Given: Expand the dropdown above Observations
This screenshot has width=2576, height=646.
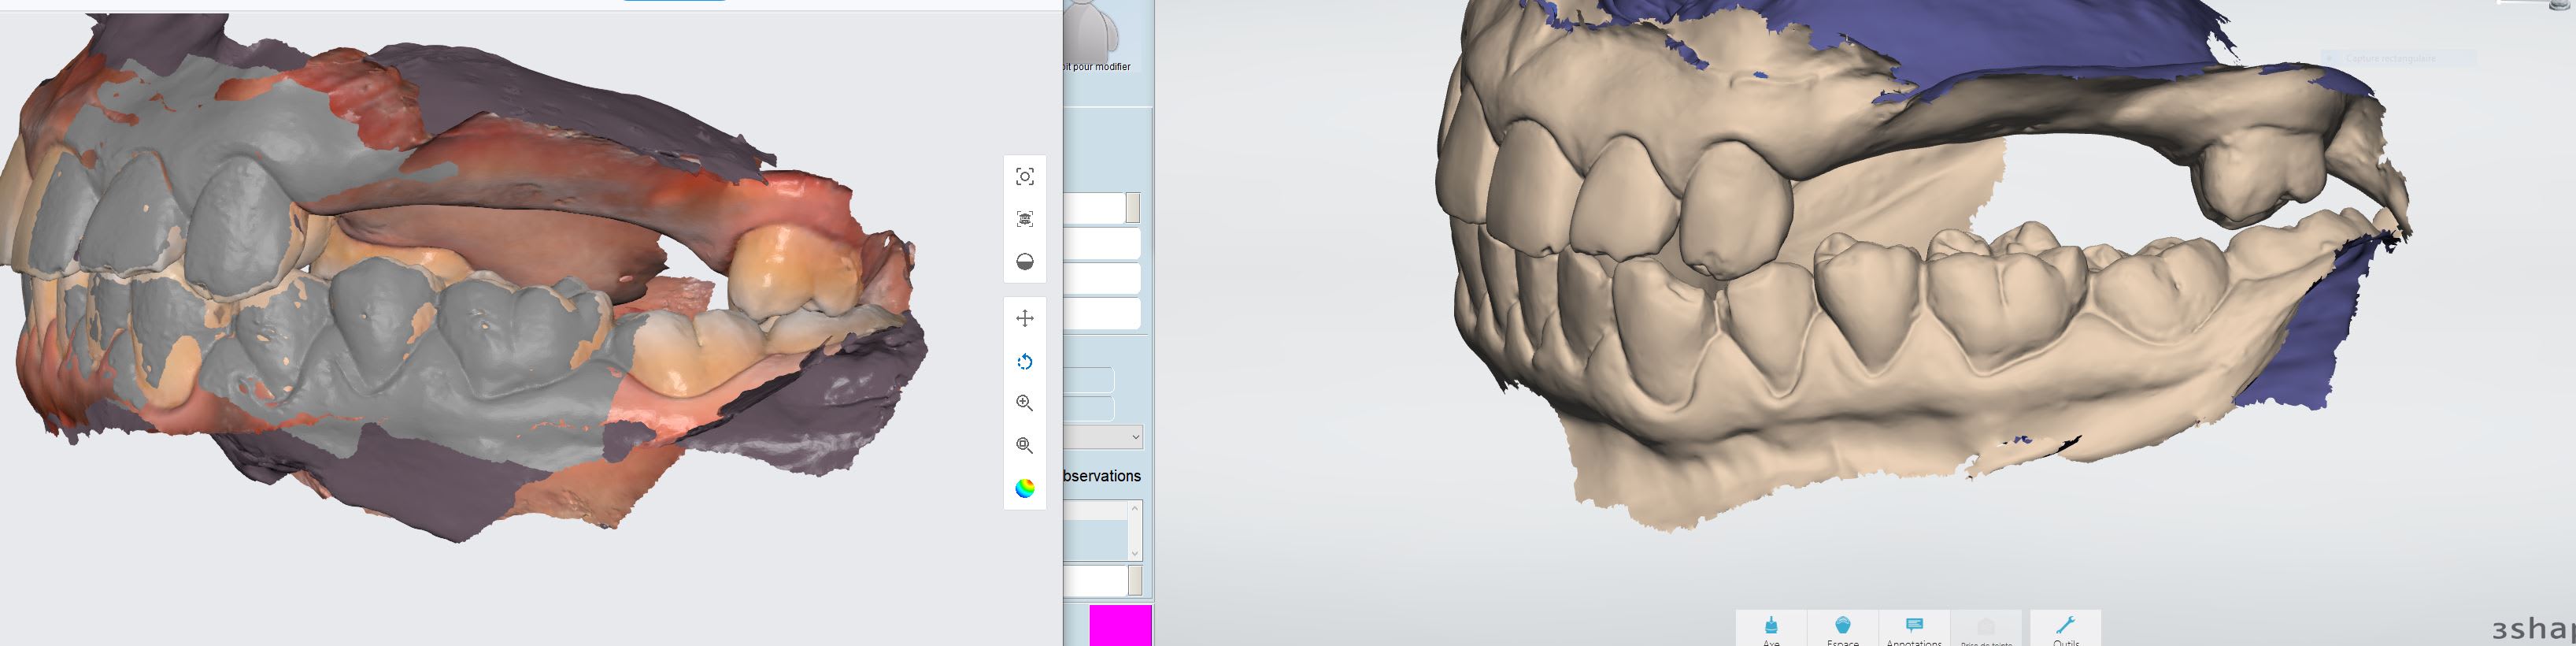Looking at the screenshot, I should coord(1134,437).
